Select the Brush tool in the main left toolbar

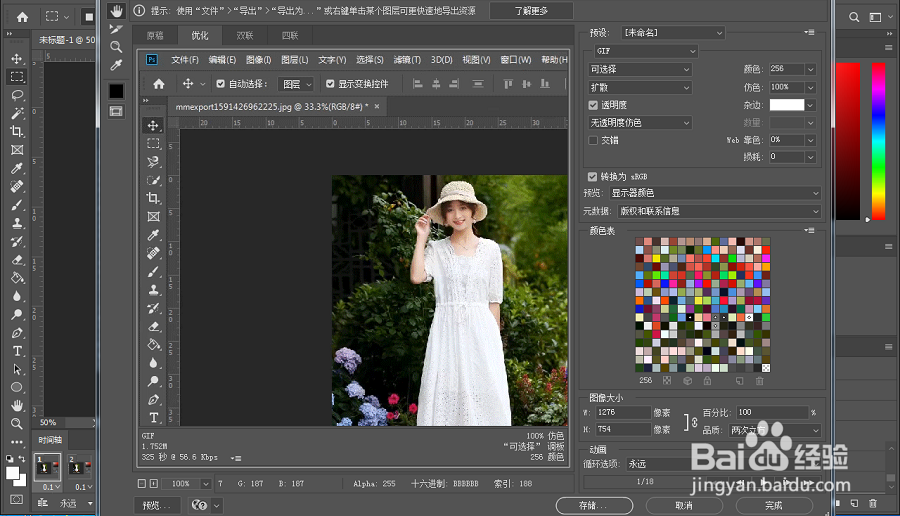(x=17, y=205)
